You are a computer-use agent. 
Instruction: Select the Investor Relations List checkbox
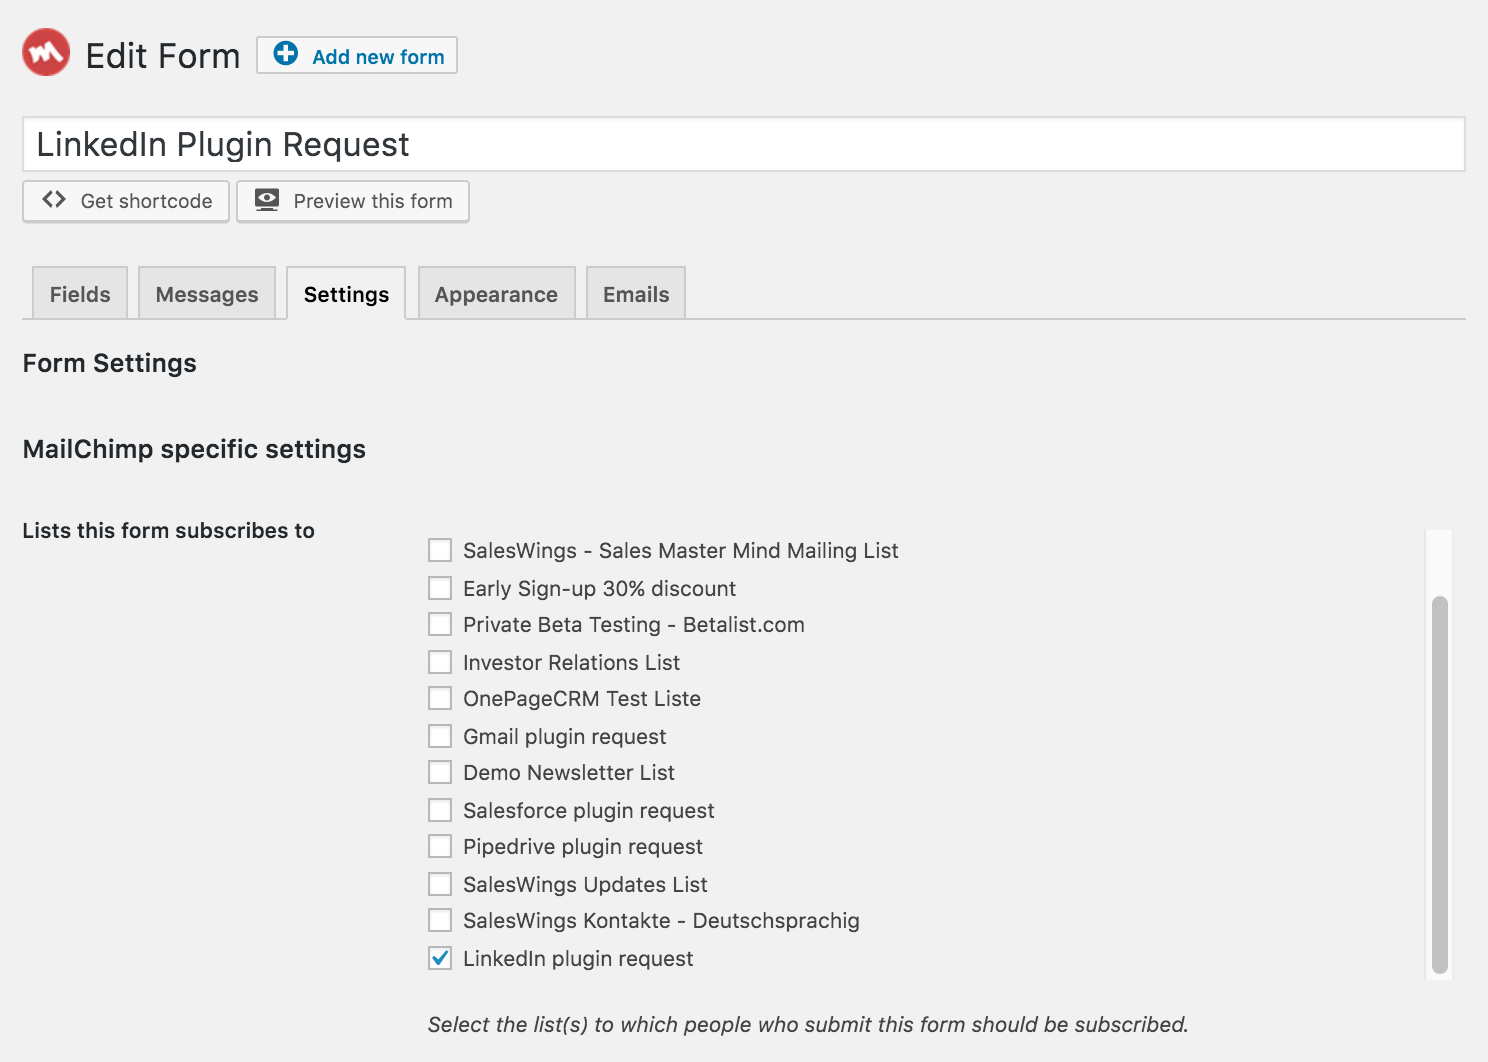[440, 662]
